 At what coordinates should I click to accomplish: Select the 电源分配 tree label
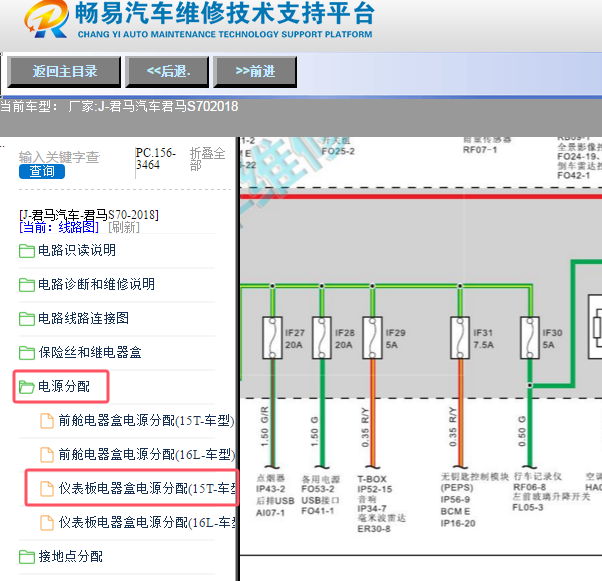point(64,386)
